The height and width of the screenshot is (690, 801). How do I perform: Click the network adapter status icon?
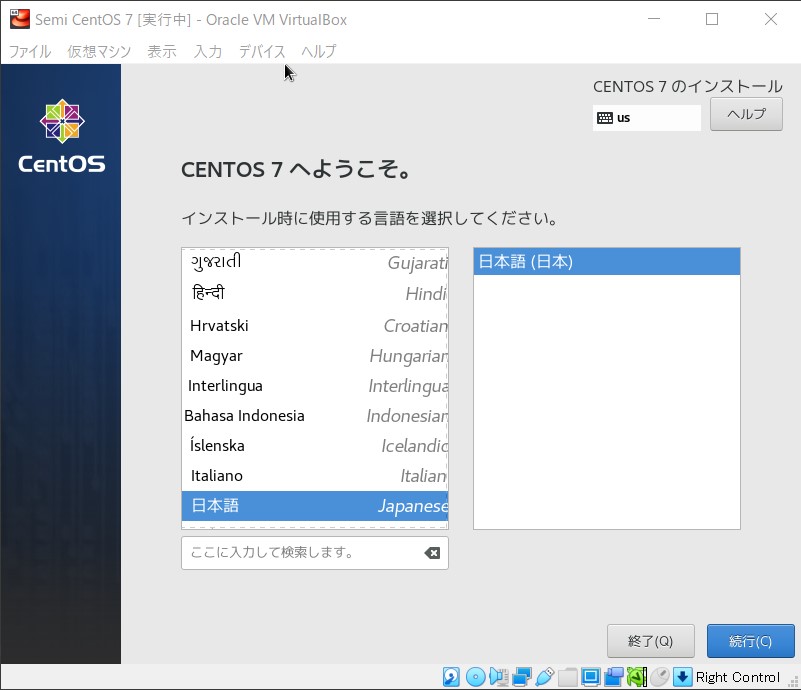522,677
